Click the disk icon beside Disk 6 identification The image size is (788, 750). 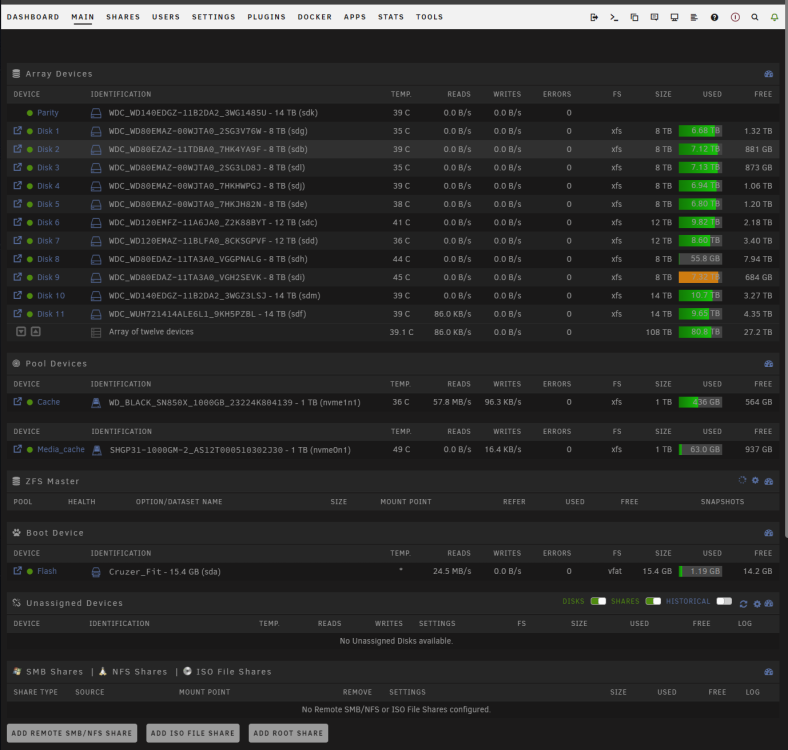click(95, 223)
